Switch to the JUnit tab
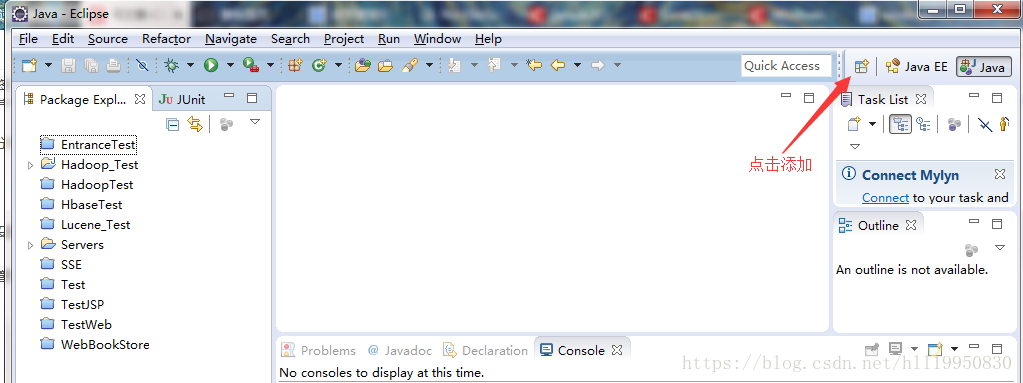The image size is (1023, 383). coord(182,100)
